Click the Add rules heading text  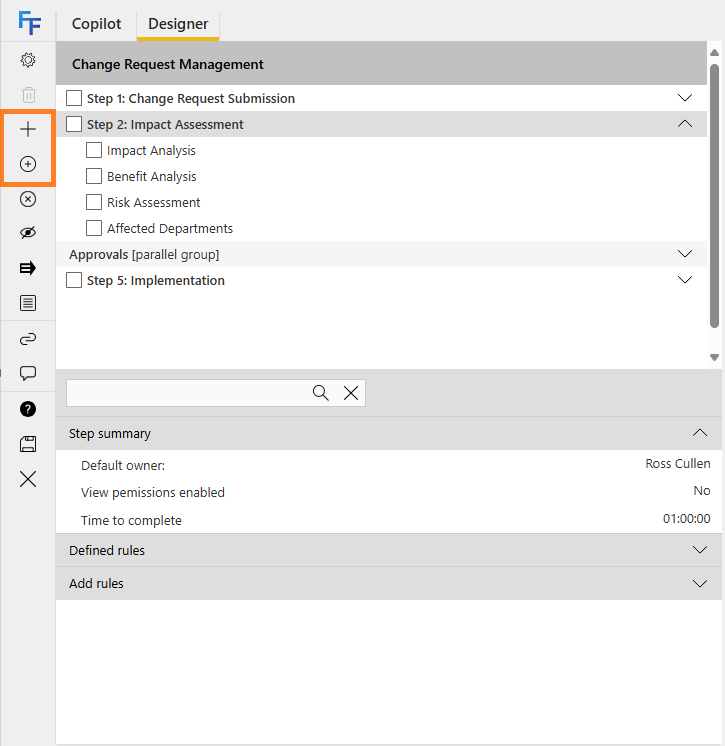(x=96, y=583)
